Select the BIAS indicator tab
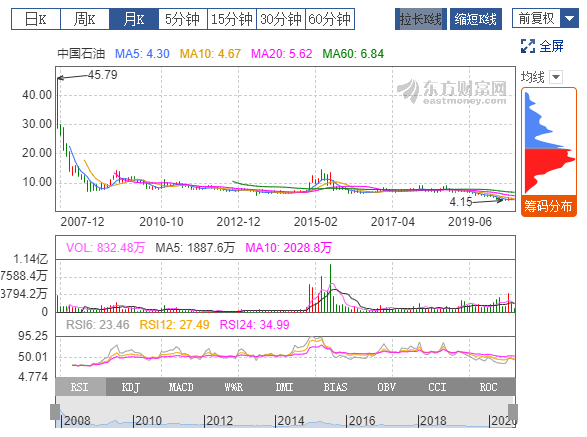This screenshot has width=587, height=437. (x=335, y=387)
